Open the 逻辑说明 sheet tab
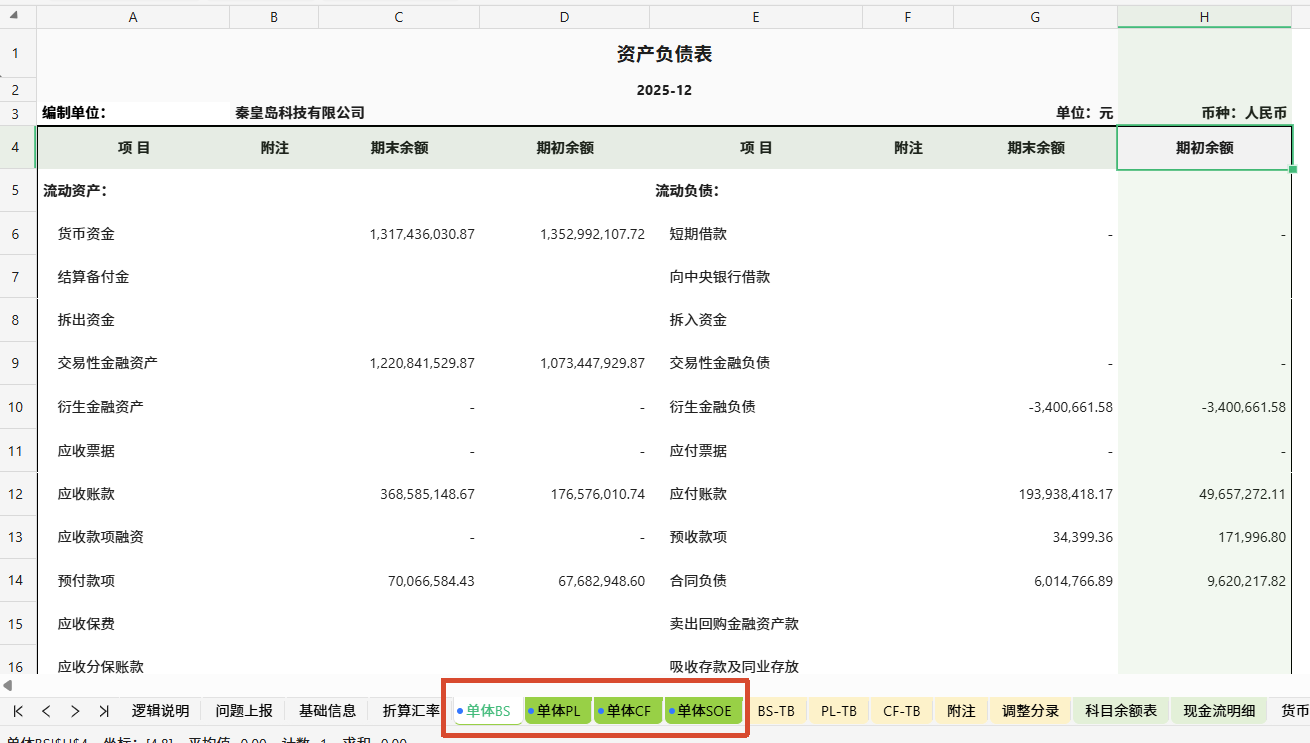 pyautogui.click(x=160, y=711)
